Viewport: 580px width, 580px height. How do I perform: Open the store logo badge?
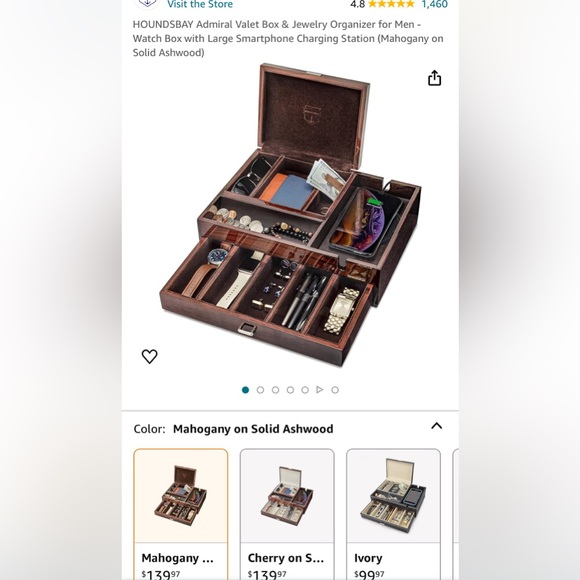pos(147,4)
